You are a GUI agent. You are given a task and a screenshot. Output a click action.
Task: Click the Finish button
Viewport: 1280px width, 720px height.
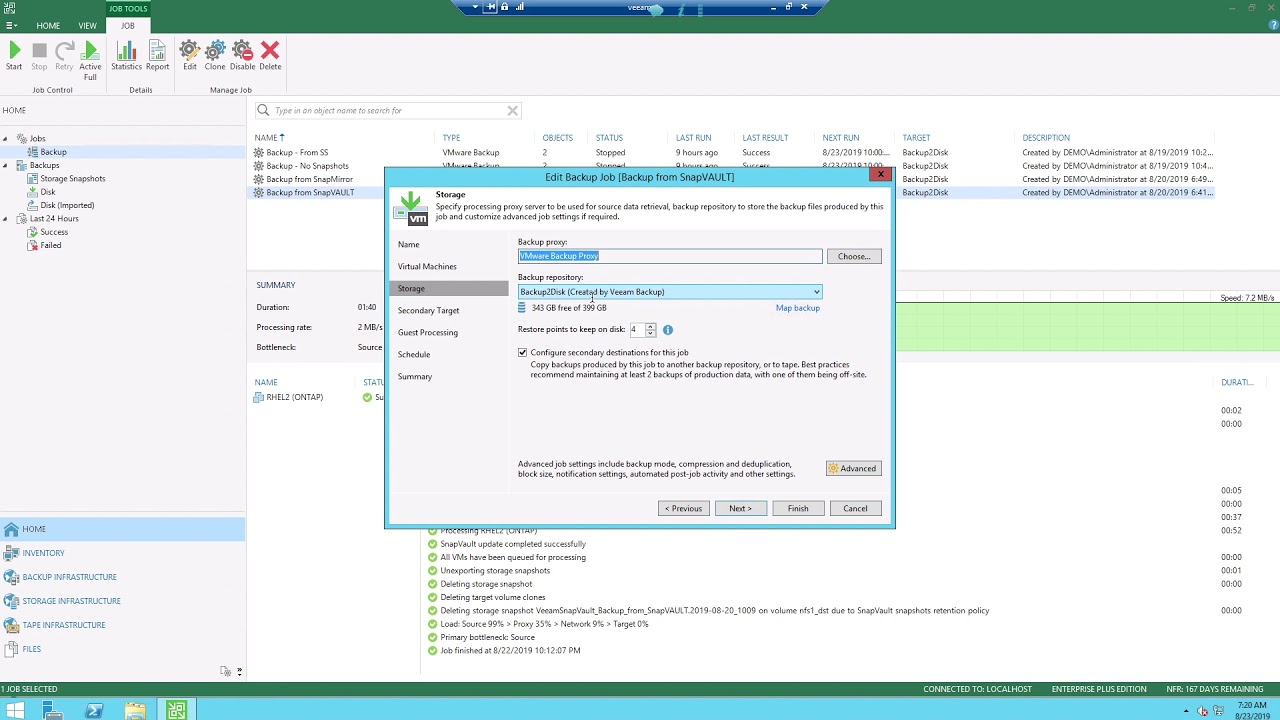point(798,509)
